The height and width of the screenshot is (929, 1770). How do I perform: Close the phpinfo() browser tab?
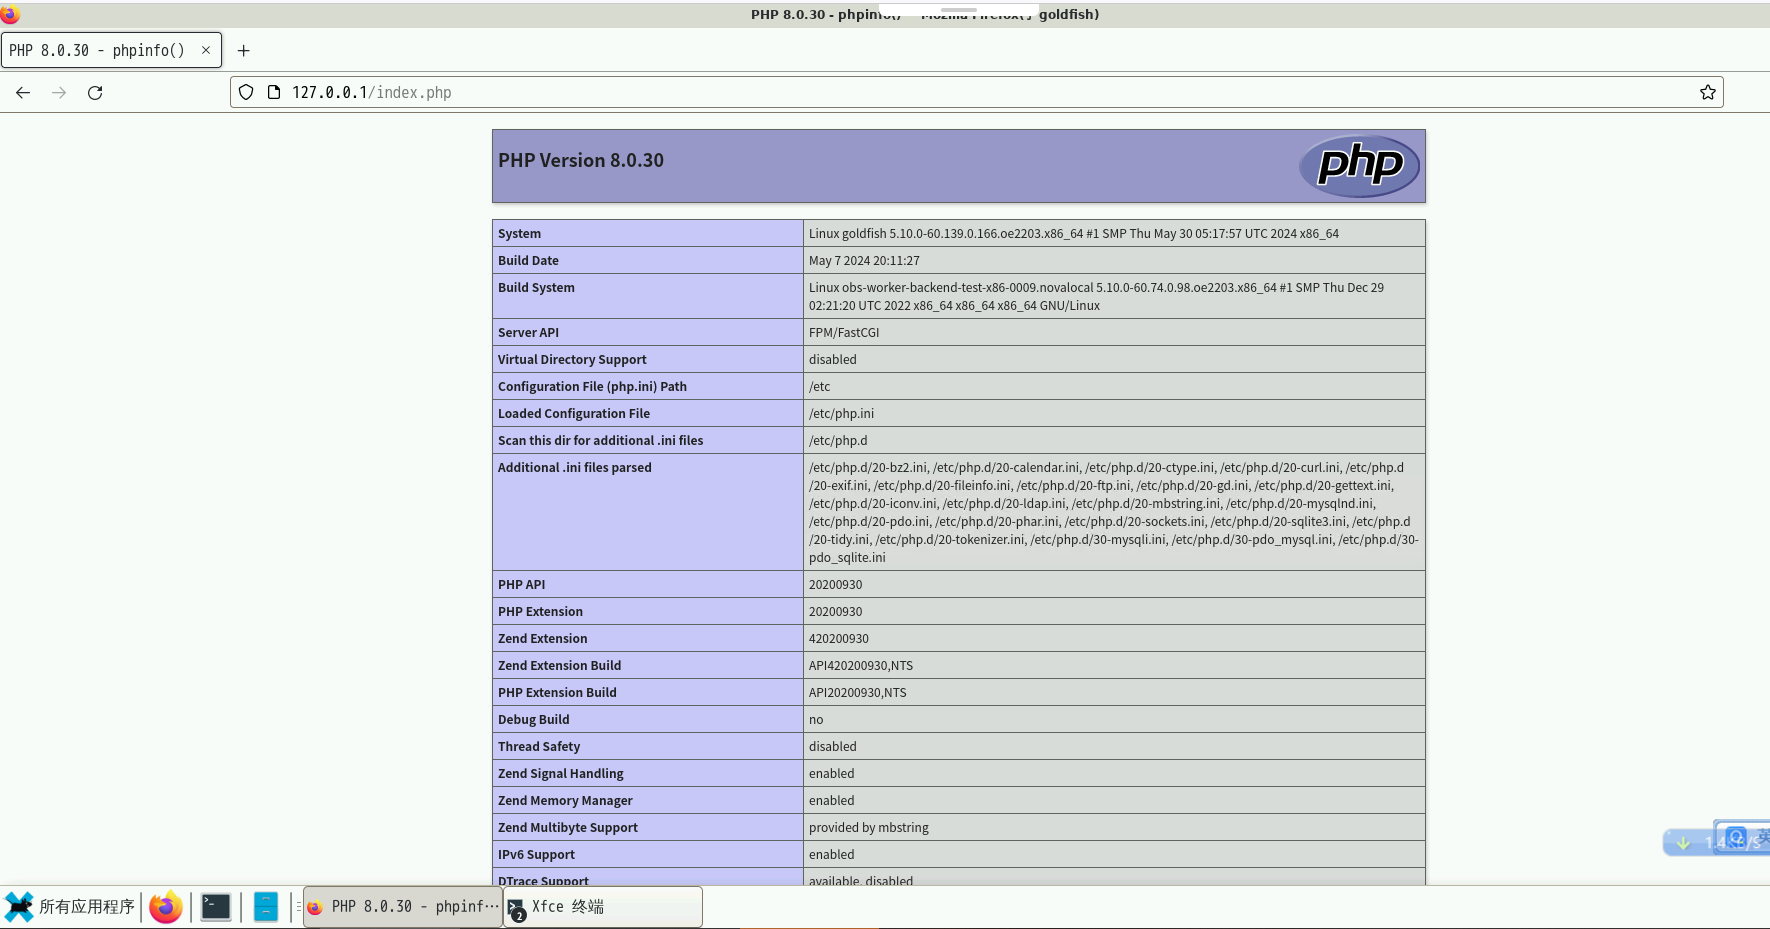206,50
